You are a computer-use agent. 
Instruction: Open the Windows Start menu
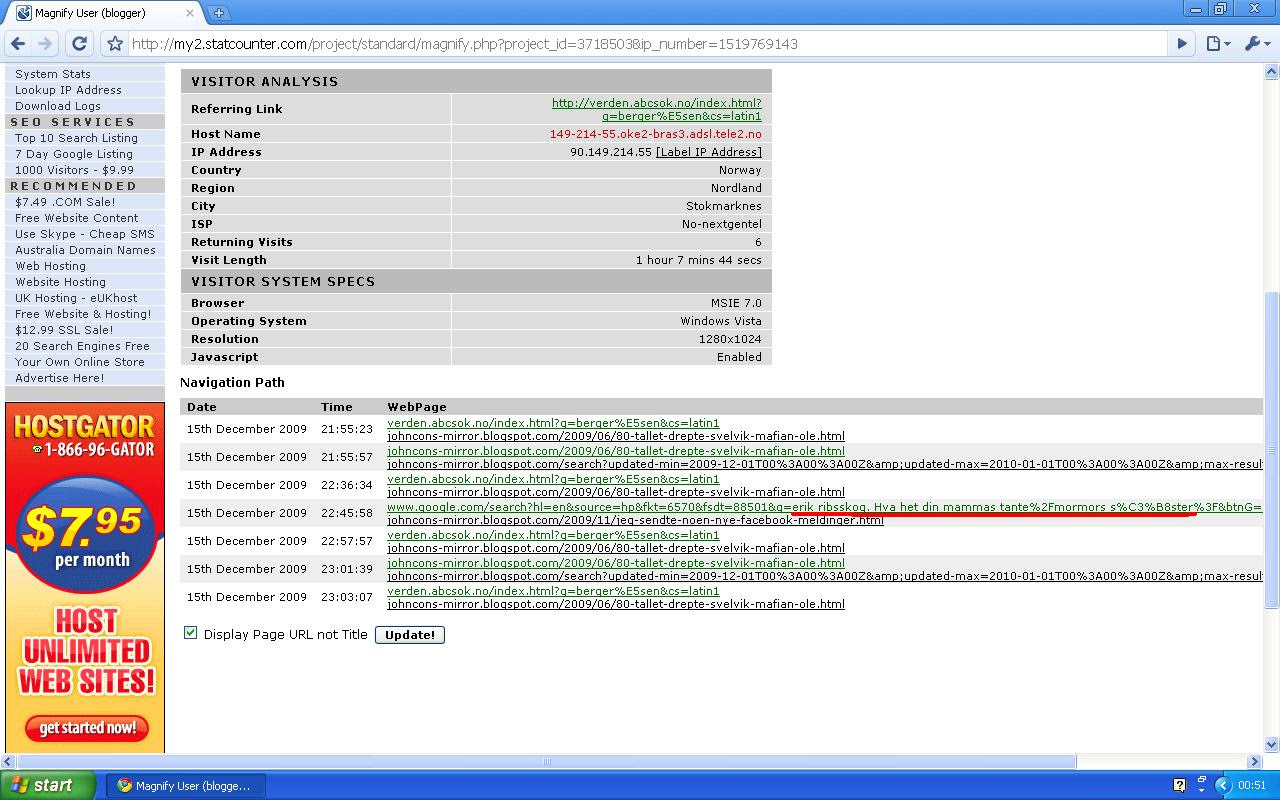point(48,785)
